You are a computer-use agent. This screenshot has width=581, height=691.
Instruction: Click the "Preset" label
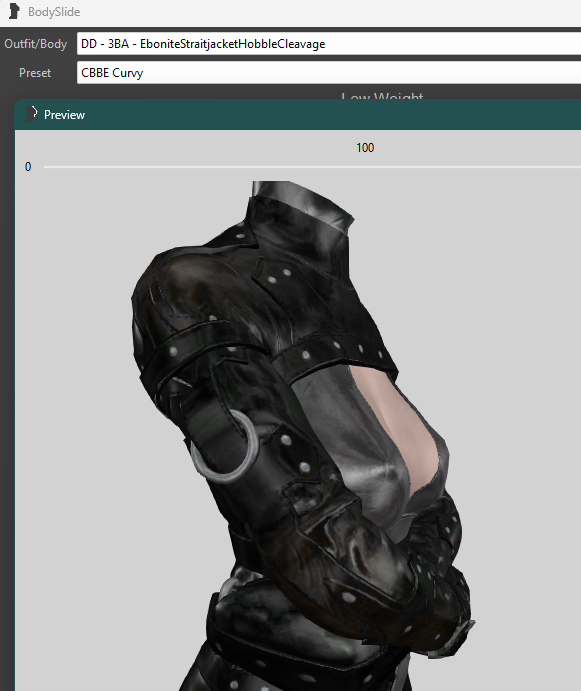tap(35, 73)
